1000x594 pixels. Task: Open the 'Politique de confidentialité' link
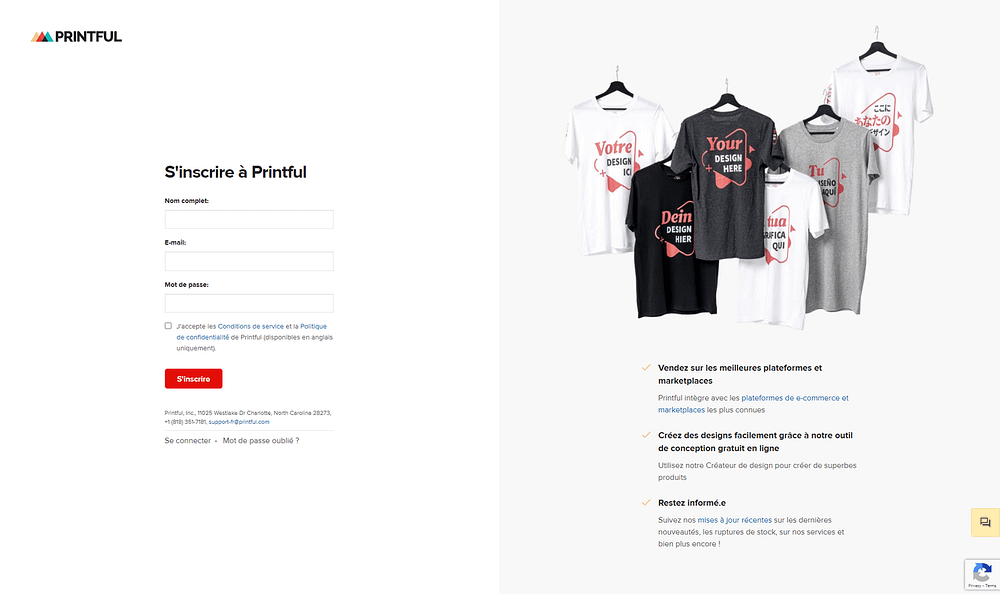[x=251, y=332]
